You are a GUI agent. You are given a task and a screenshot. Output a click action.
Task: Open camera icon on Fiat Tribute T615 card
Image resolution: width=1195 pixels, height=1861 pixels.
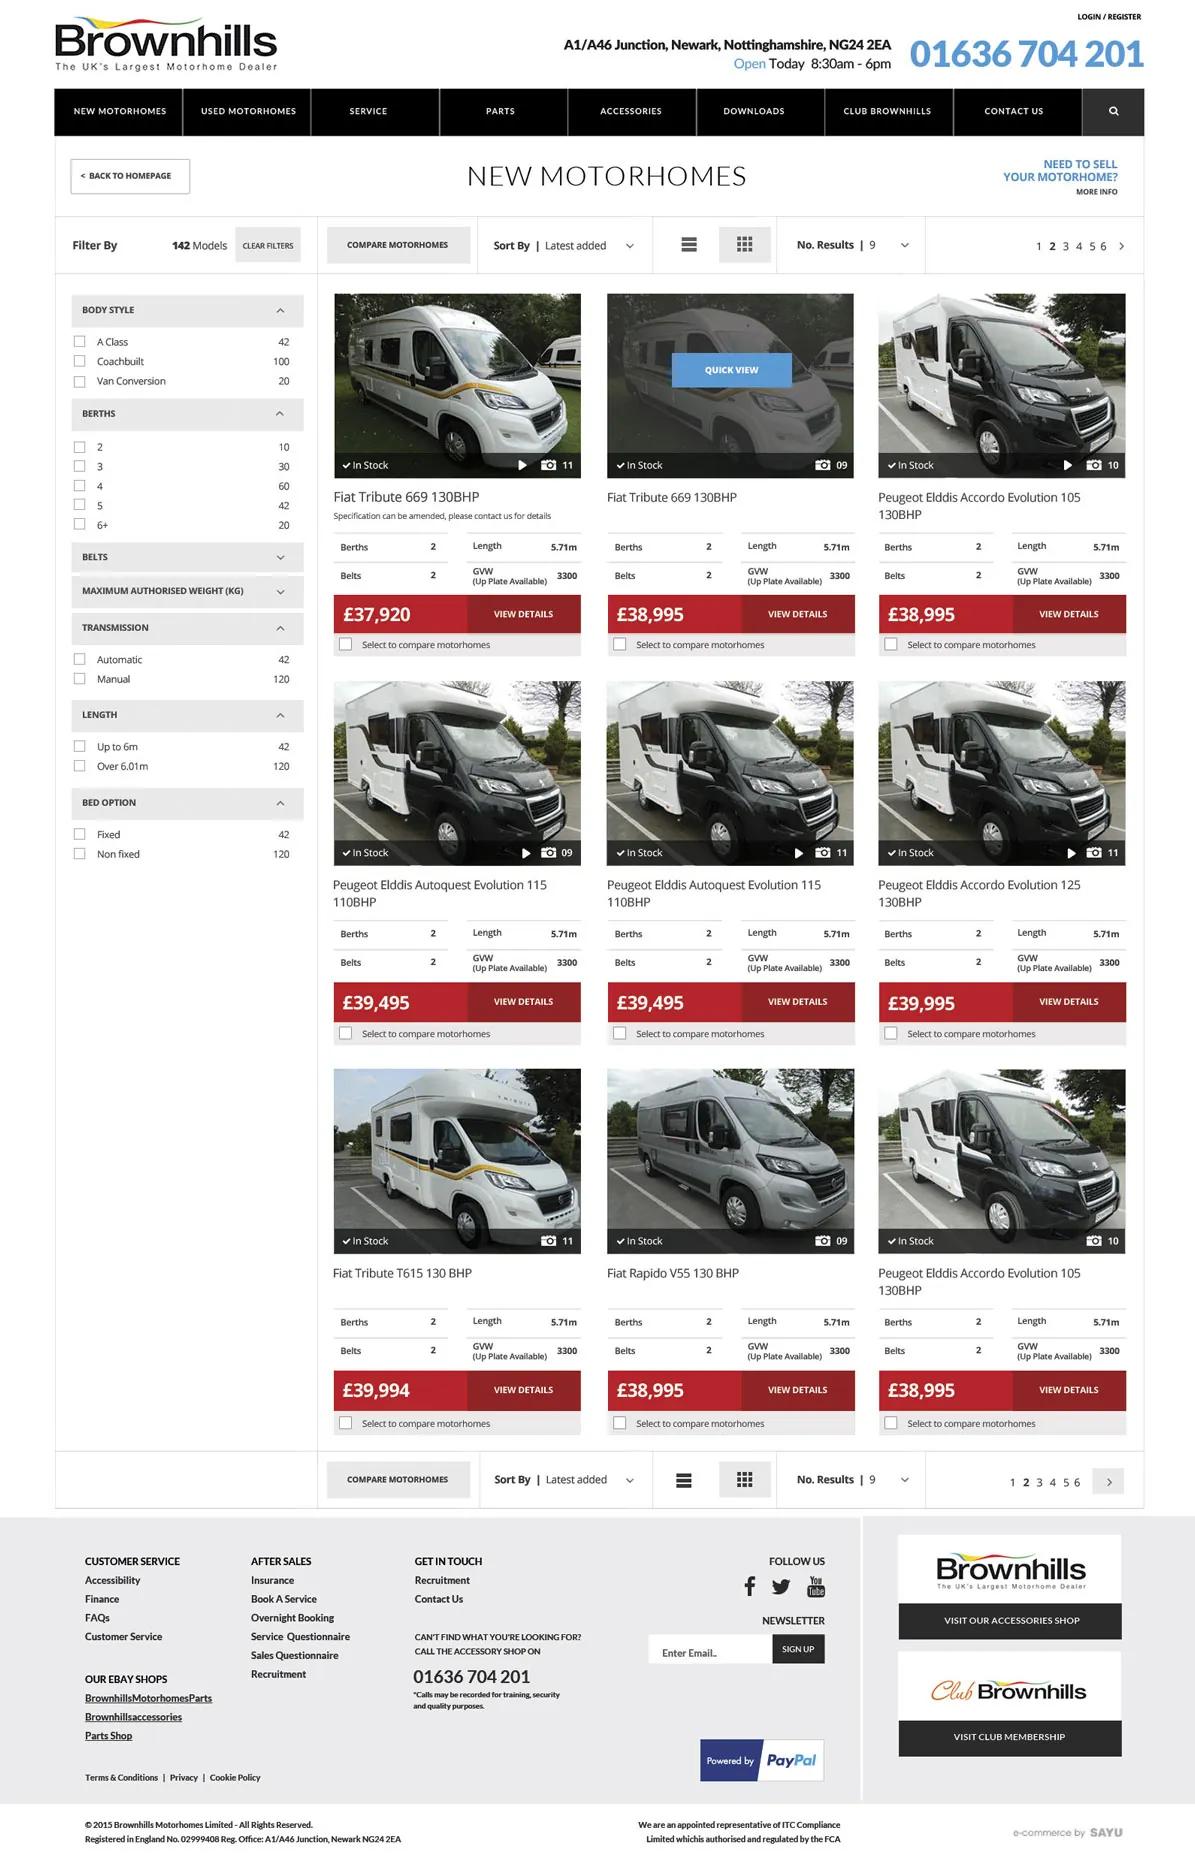(x=549, y=1241)
